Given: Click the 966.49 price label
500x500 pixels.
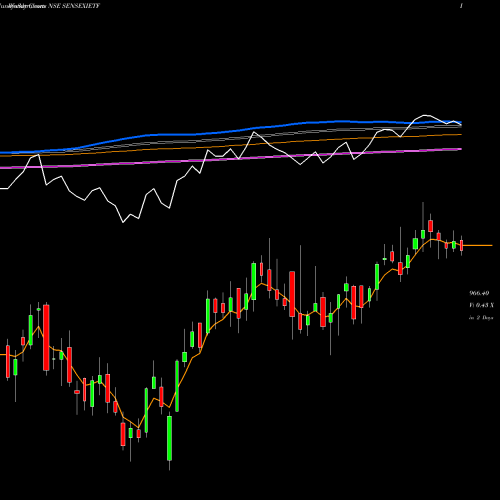Looking at the screenshot, I should tap(479, 293).
